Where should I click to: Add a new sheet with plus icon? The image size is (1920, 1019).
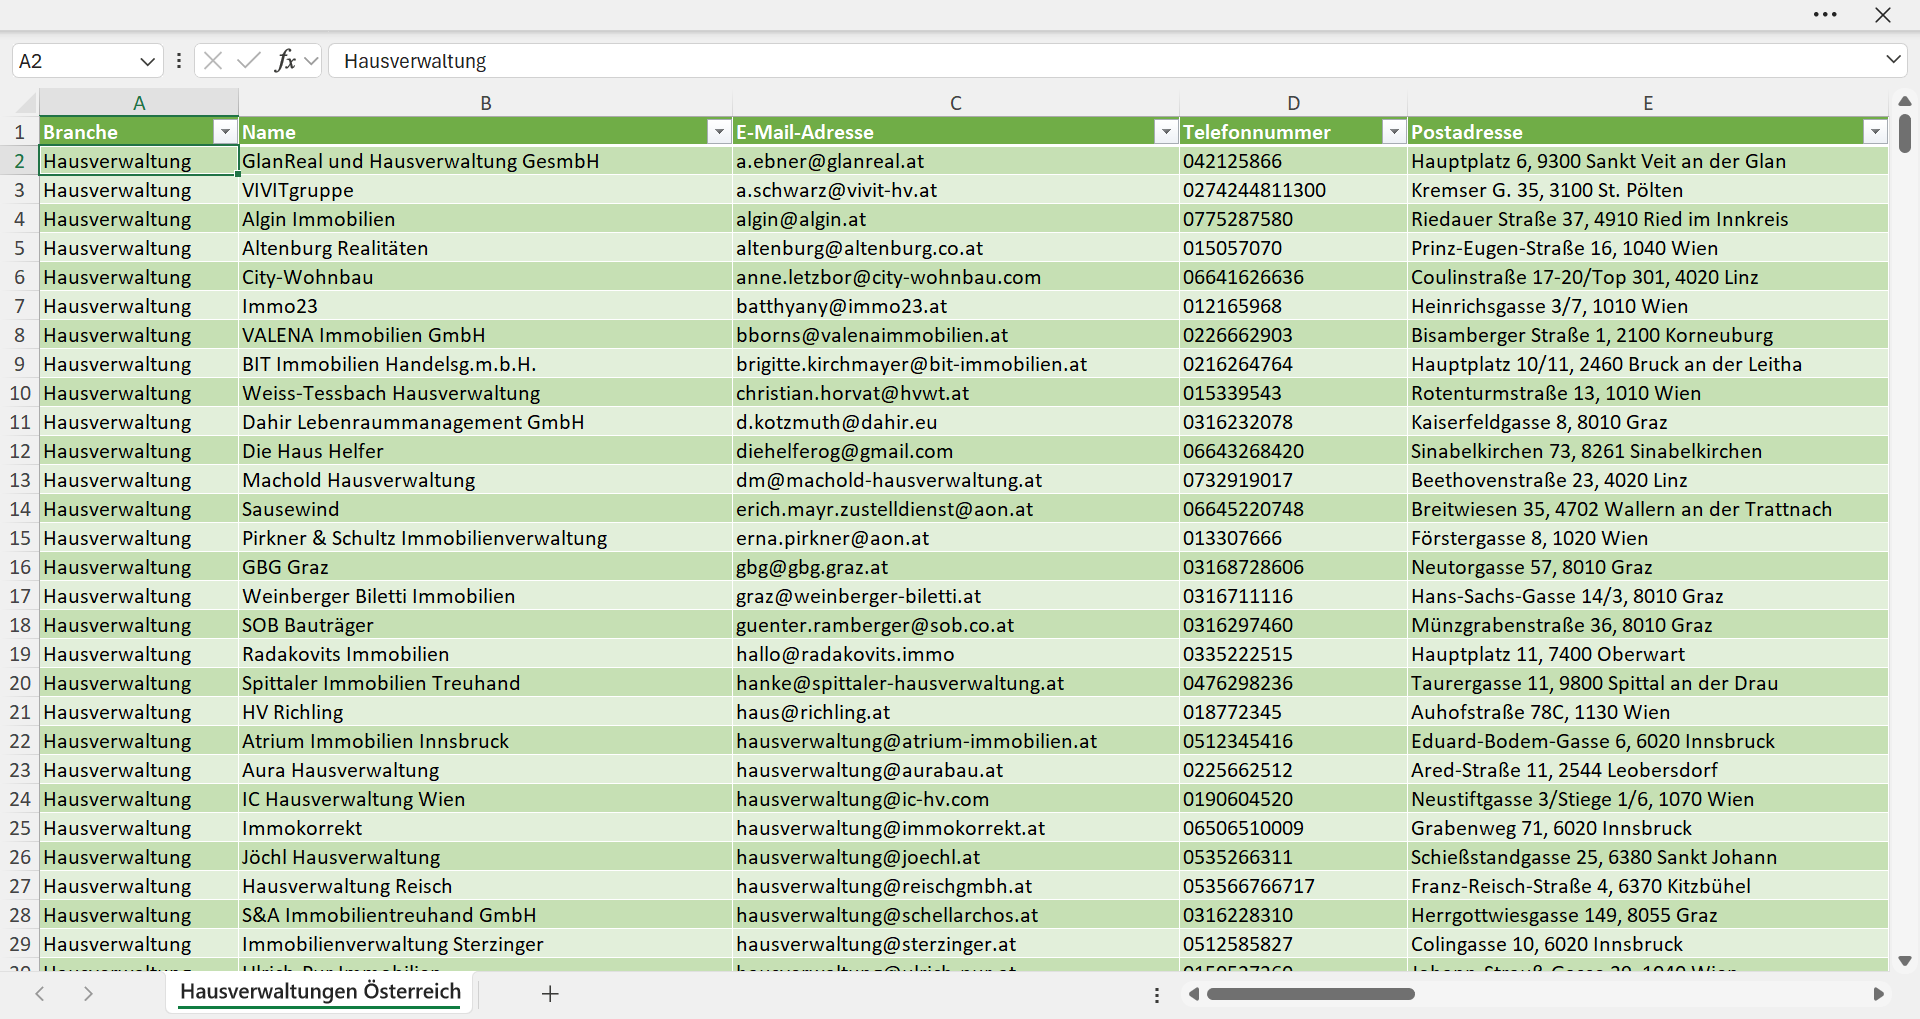coord(550,993)
